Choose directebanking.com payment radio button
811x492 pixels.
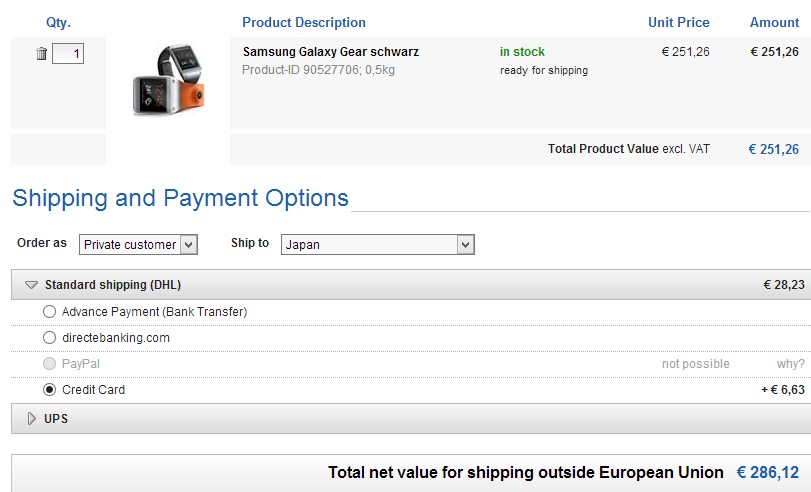50,338
